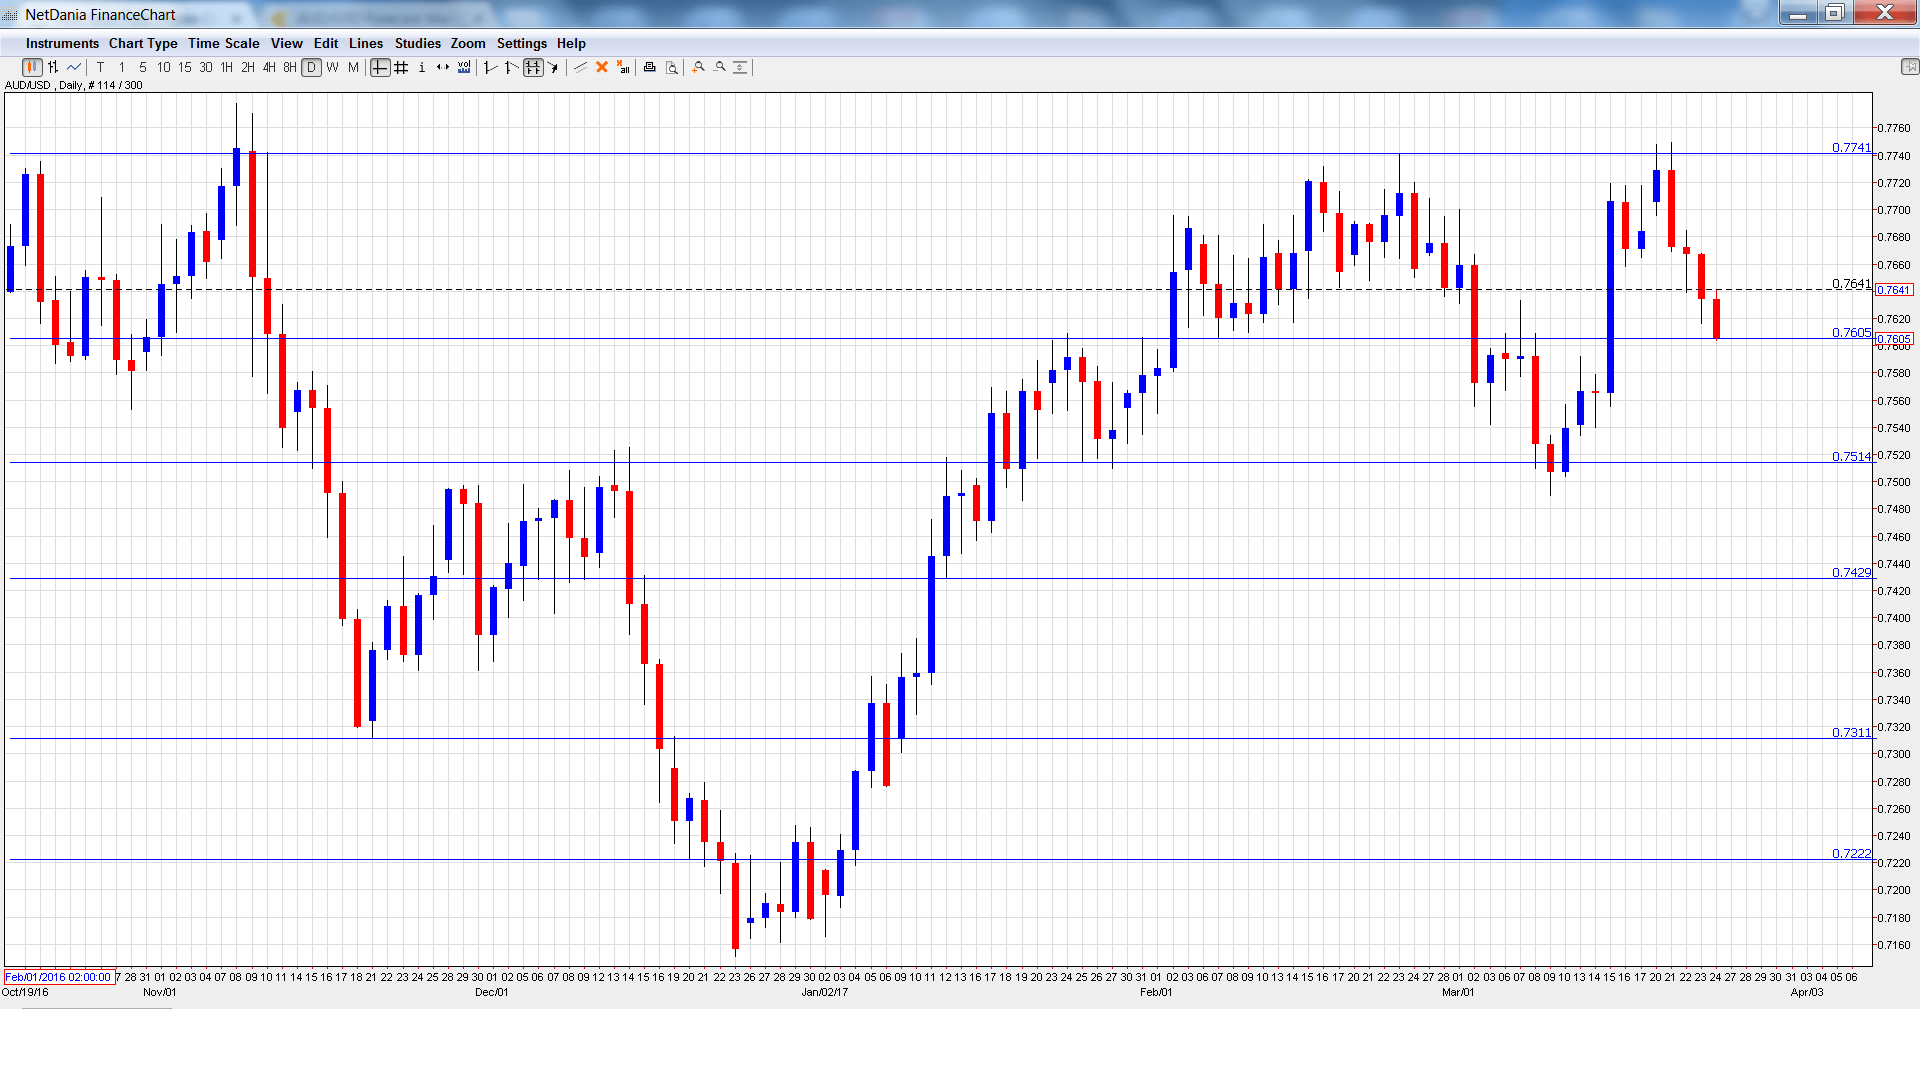Screen dimensions: 1920x1080
Task: Click the 0.7222 horizontal line label
Action: click(x=1851, y=853)
